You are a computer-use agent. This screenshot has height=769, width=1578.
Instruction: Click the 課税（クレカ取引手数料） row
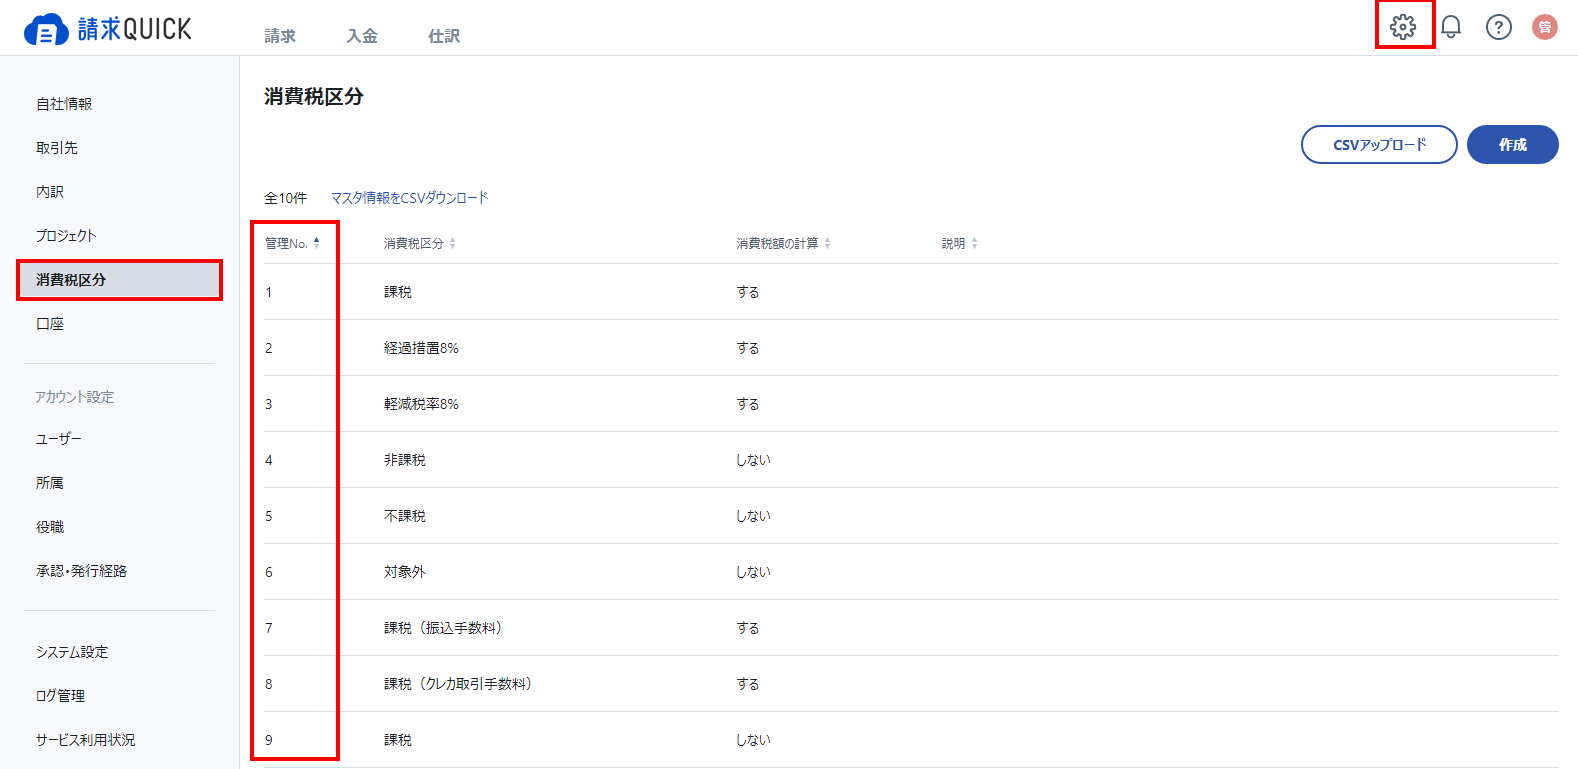(x=911, y=684)
